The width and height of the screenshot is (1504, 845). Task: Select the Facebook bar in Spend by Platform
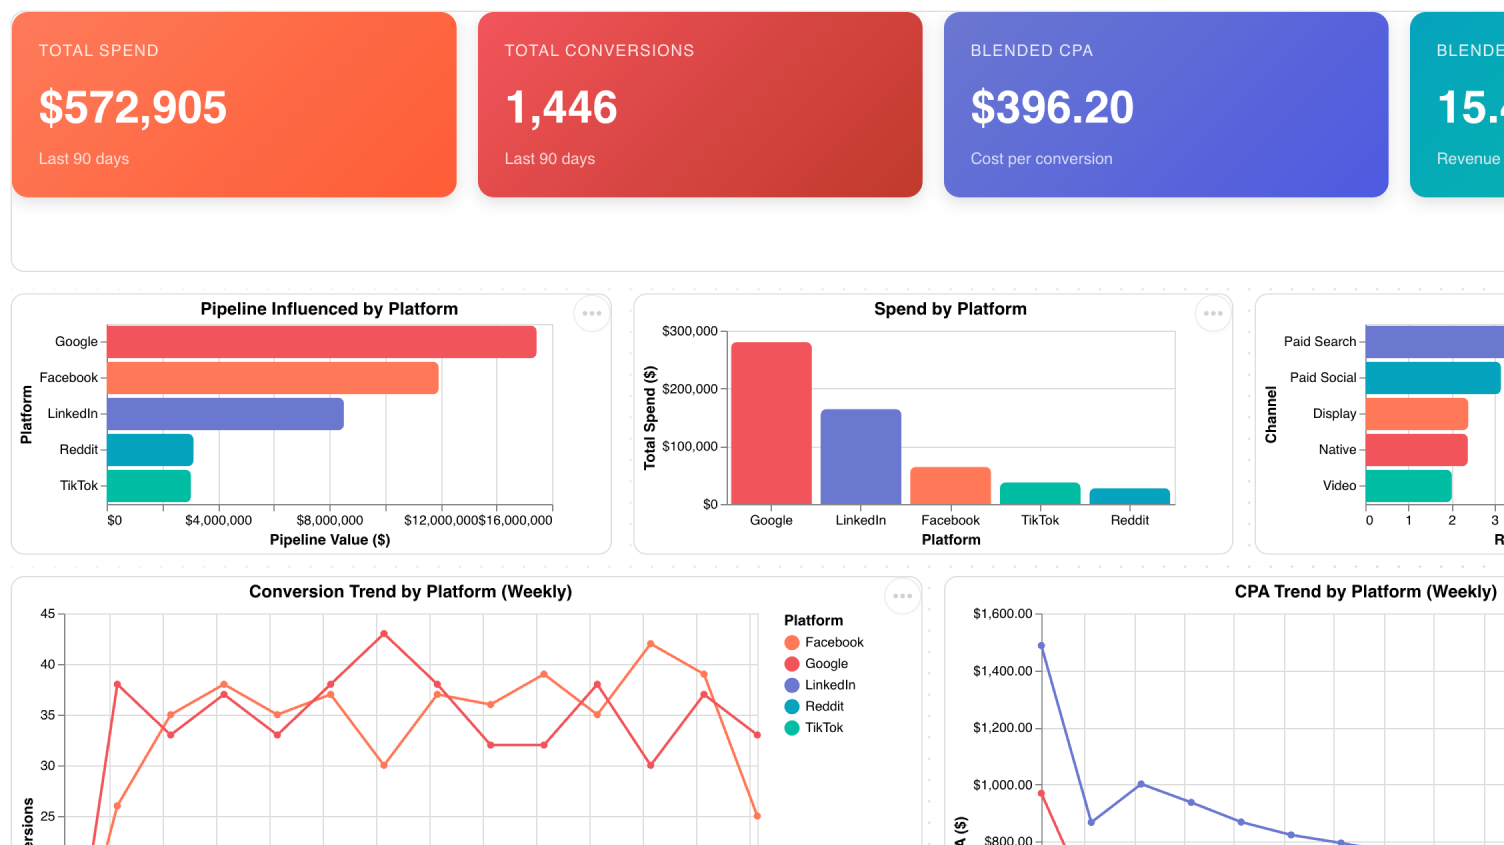[950, 486]
